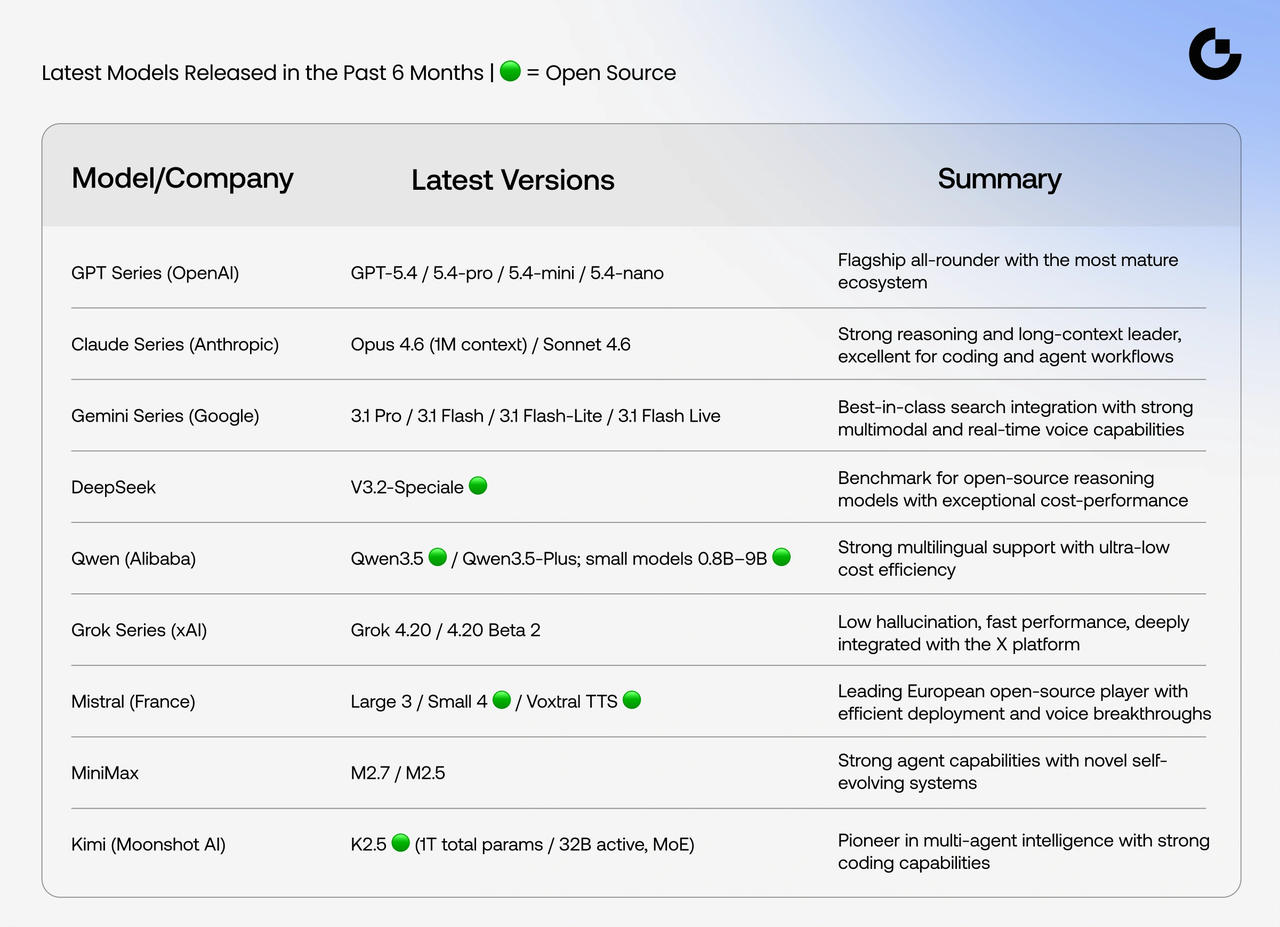1280x927 pixels.
Task: Click the green dot right after Qwen3.5
Action: click(437, 557)
